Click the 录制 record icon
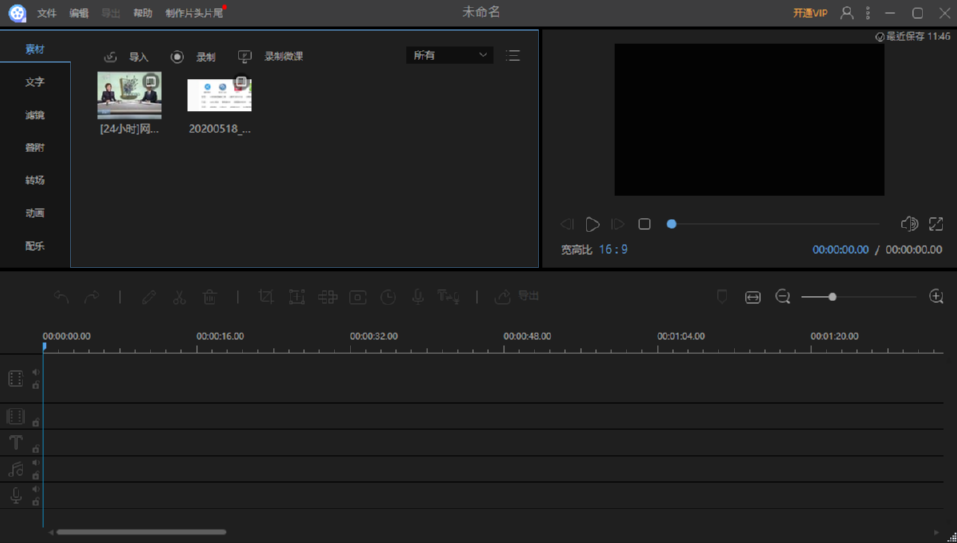 pyautogui.click(x=177, y=57)
